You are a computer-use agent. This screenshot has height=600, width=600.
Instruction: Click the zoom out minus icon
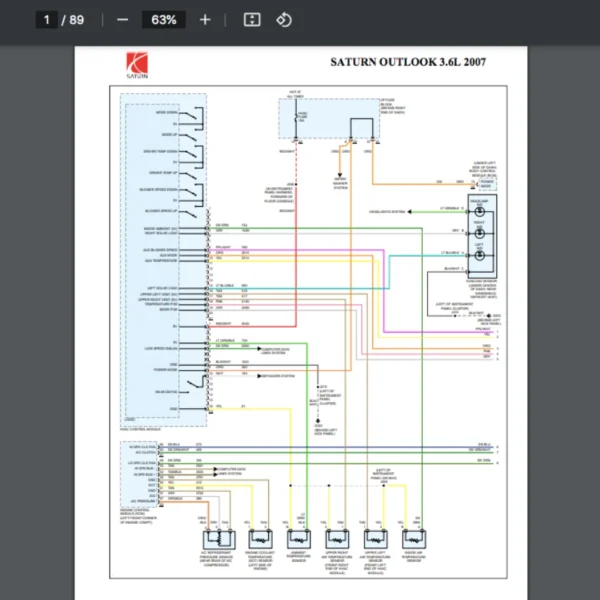click(x=122, y=20)
